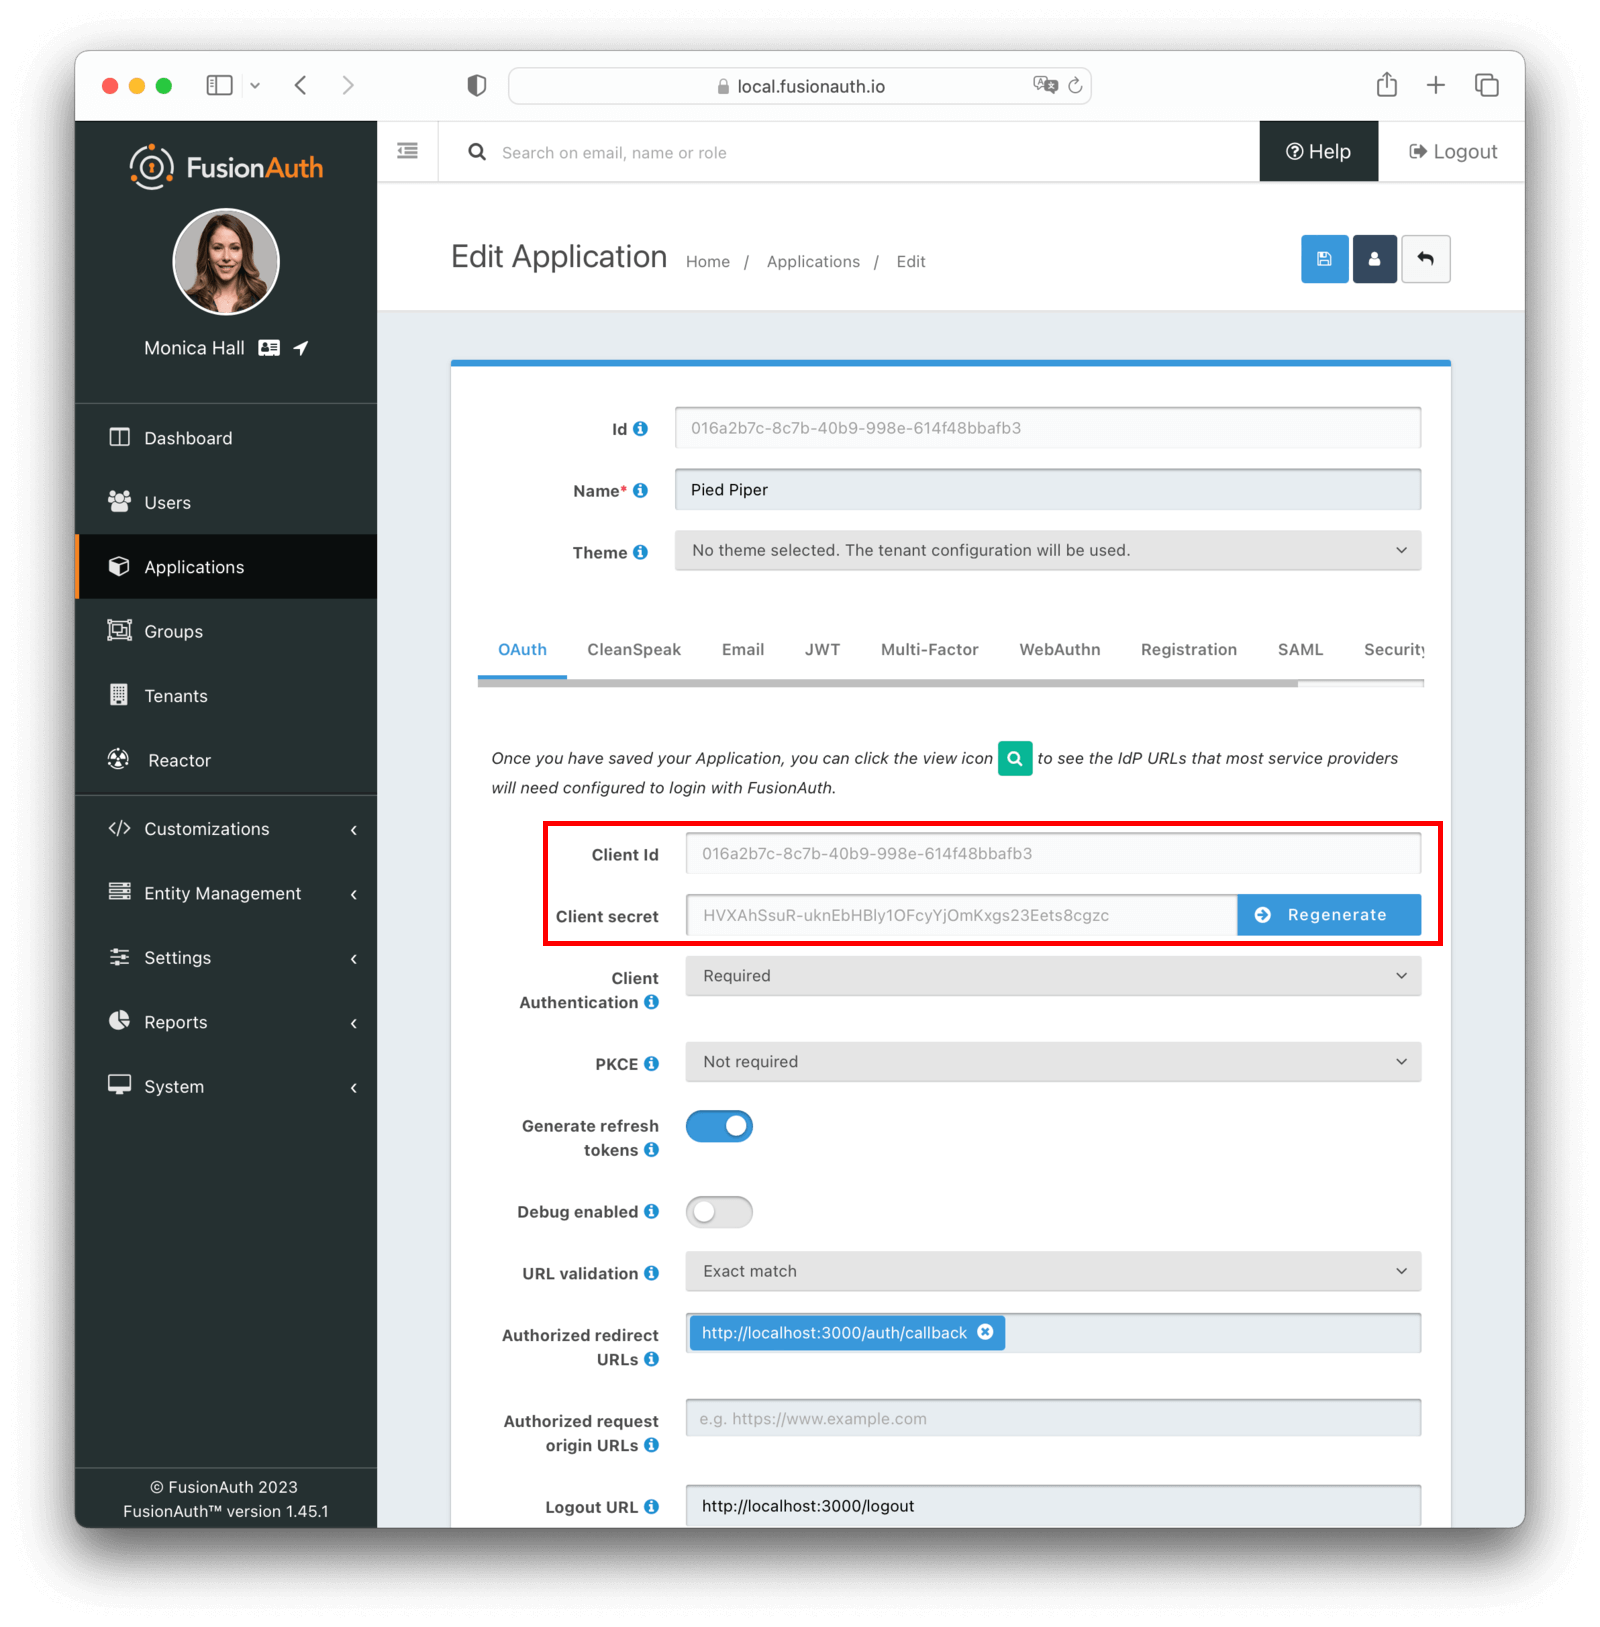Click the Logout URL input field

tap(1053, 1506)
